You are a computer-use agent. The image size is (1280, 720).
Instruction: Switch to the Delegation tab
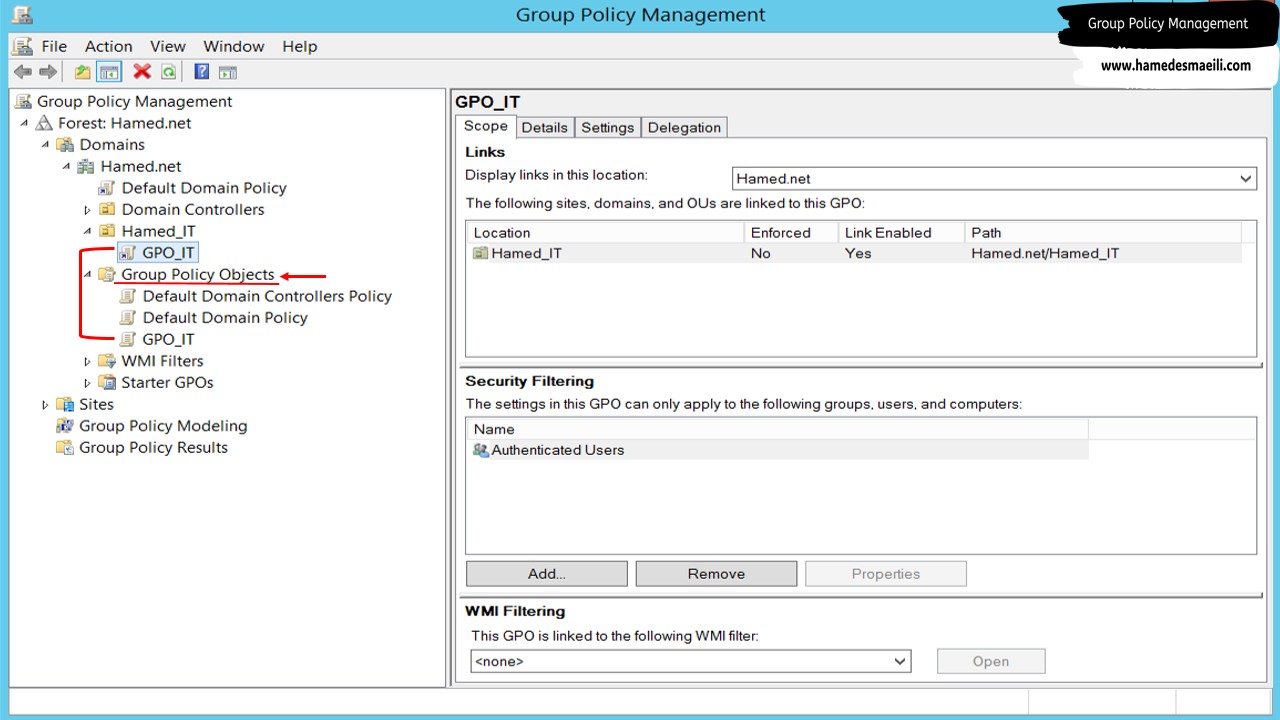point(684,128)
